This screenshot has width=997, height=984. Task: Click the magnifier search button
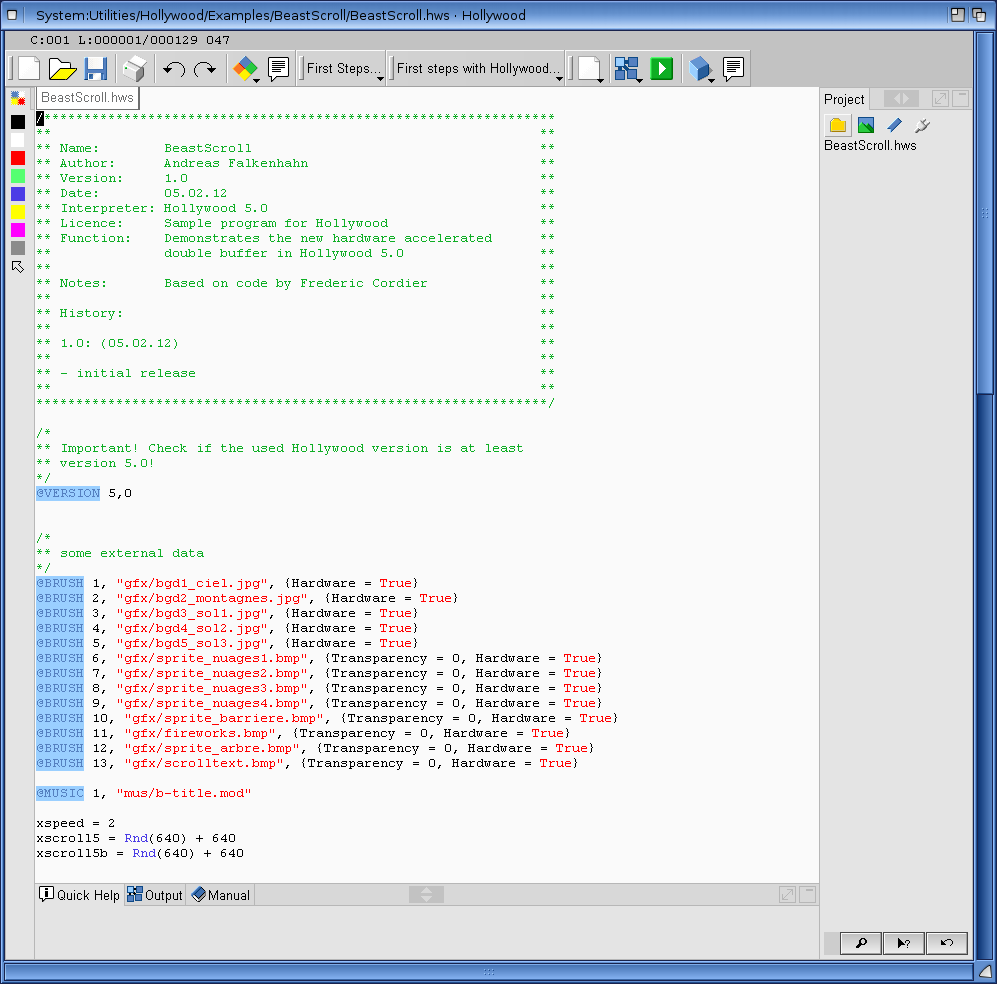861,943
